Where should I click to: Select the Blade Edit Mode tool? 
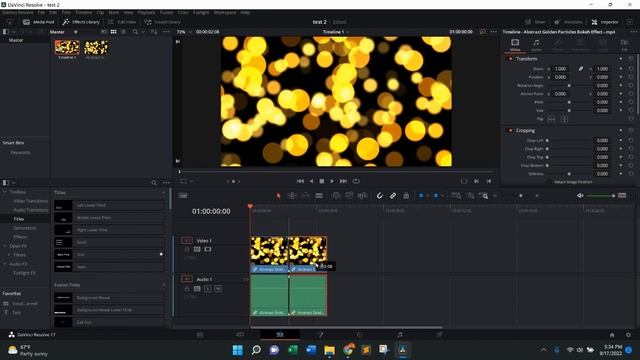click(x=319, y=196)
